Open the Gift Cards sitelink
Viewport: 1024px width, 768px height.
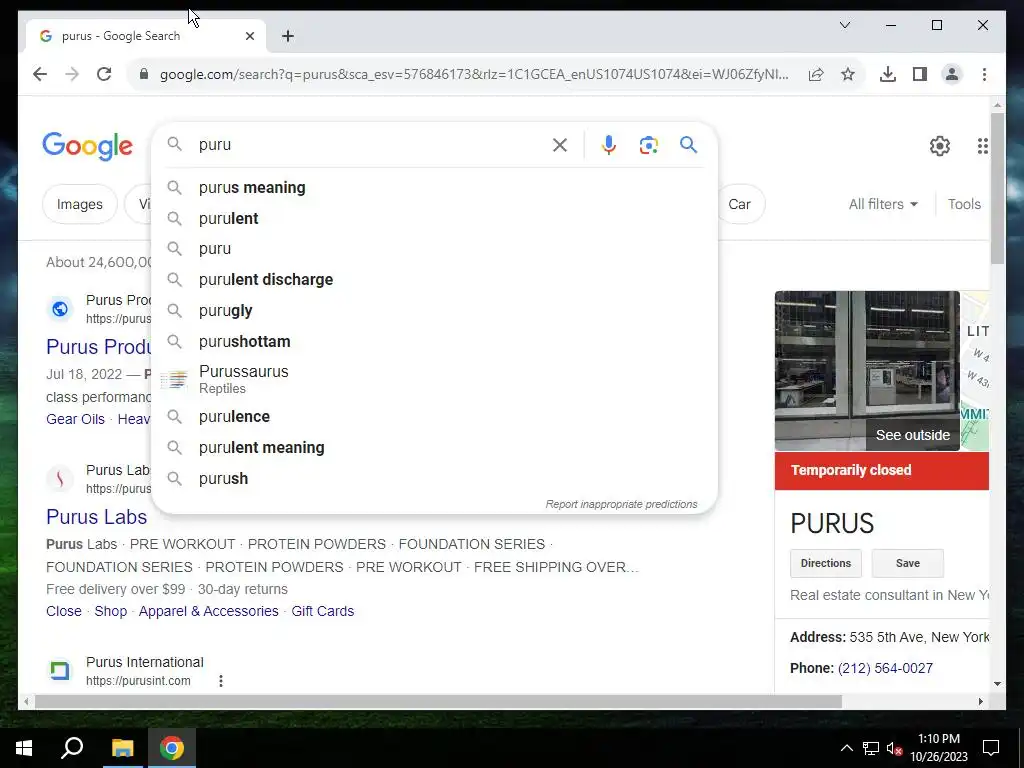323,611
